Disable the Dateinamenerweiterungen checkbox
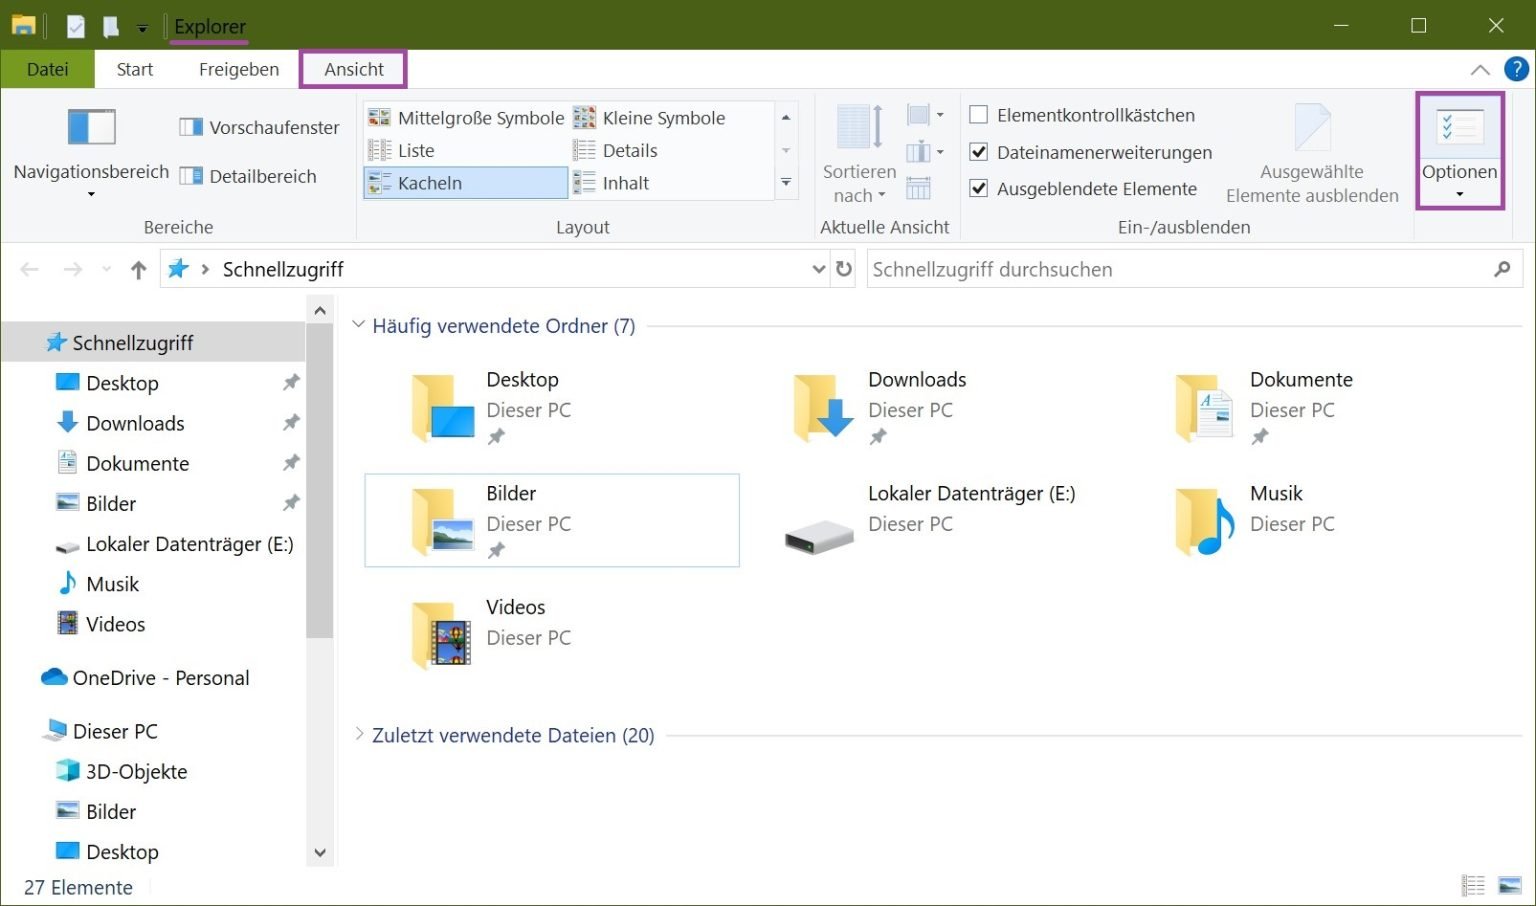The height and width of the screenshot is (906, 1536). pos(978,152)
